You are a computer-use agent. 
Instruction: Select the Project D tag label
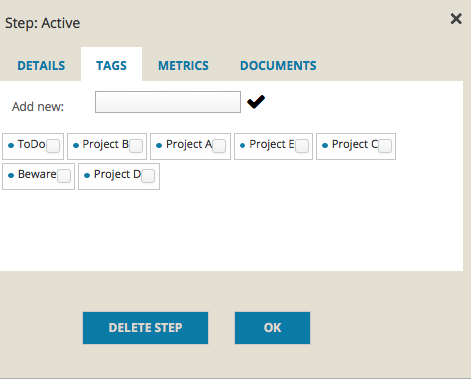click(117, 175)
